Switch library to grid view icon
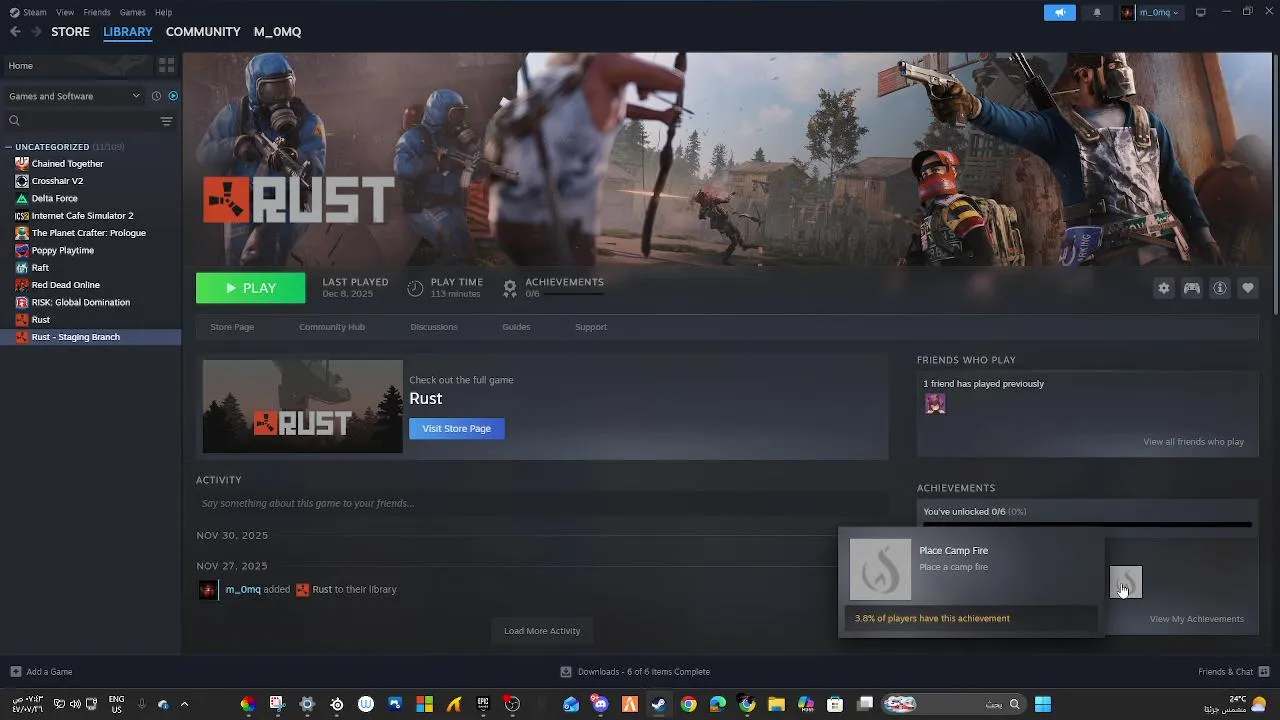The width and height of the screenshot is (1280, 720). (x=167, y=65)
